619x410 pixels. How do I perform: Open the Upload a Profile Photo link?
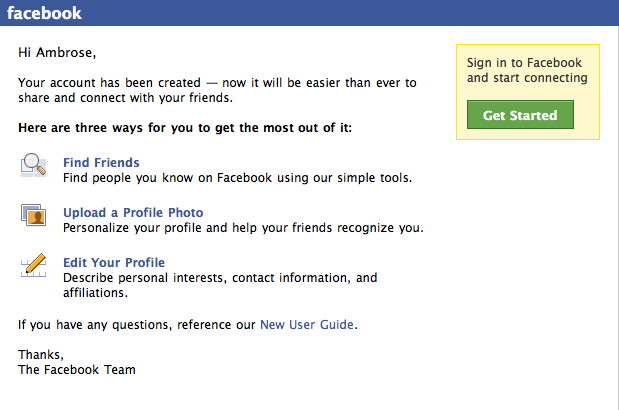click(133, 213)
